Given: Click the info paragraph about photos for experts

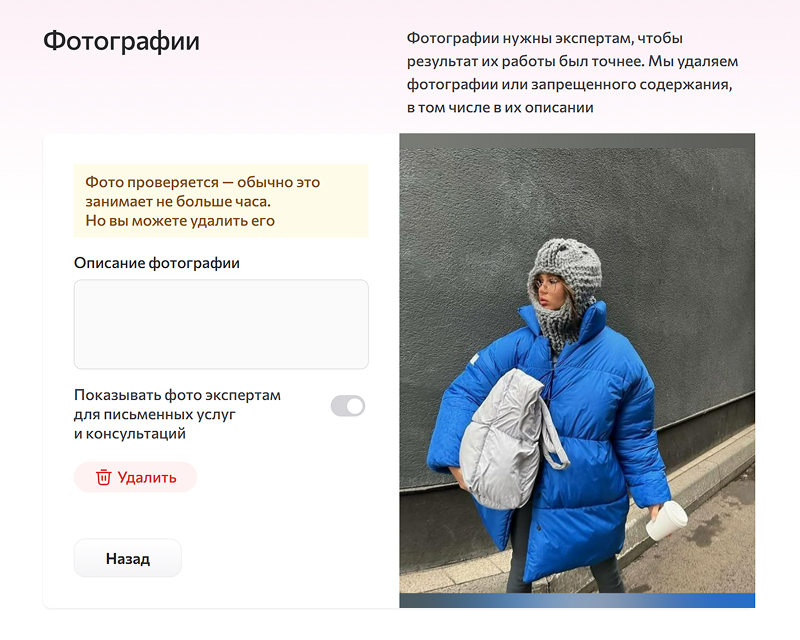Looking at the screenshot, I should 572,72.
